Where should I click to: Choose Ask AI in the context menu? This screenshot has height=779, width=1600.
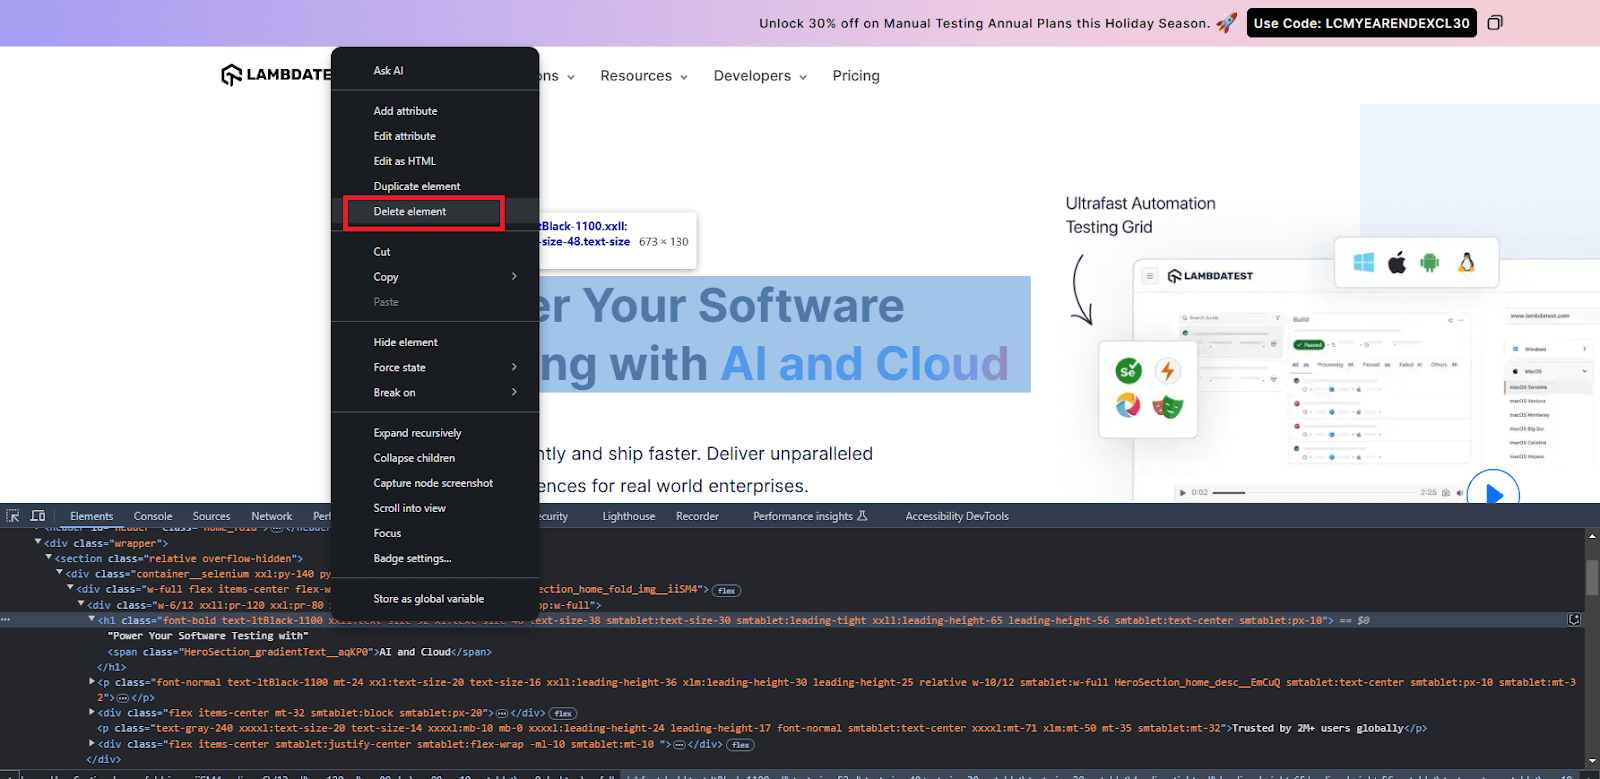tap(435, 71)
